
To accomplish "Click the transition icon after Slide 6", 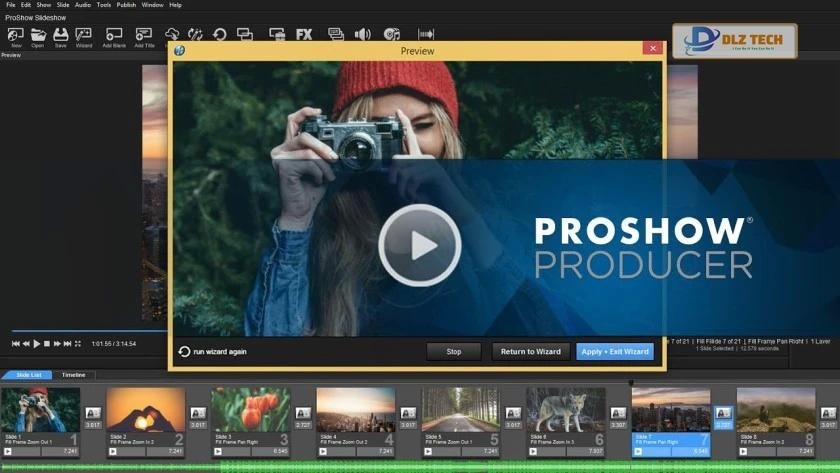I will tap(618, 413).
